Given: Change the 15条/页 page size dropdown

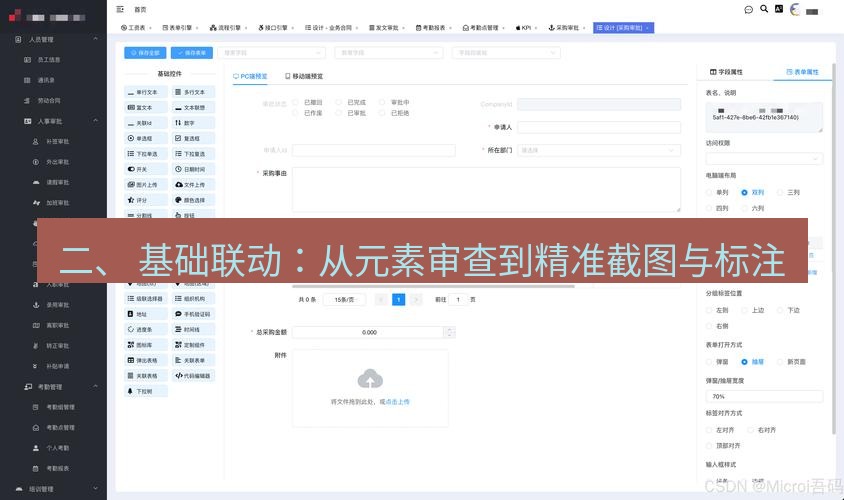Looking at the screenshot, I should click(x=344, y=300).
